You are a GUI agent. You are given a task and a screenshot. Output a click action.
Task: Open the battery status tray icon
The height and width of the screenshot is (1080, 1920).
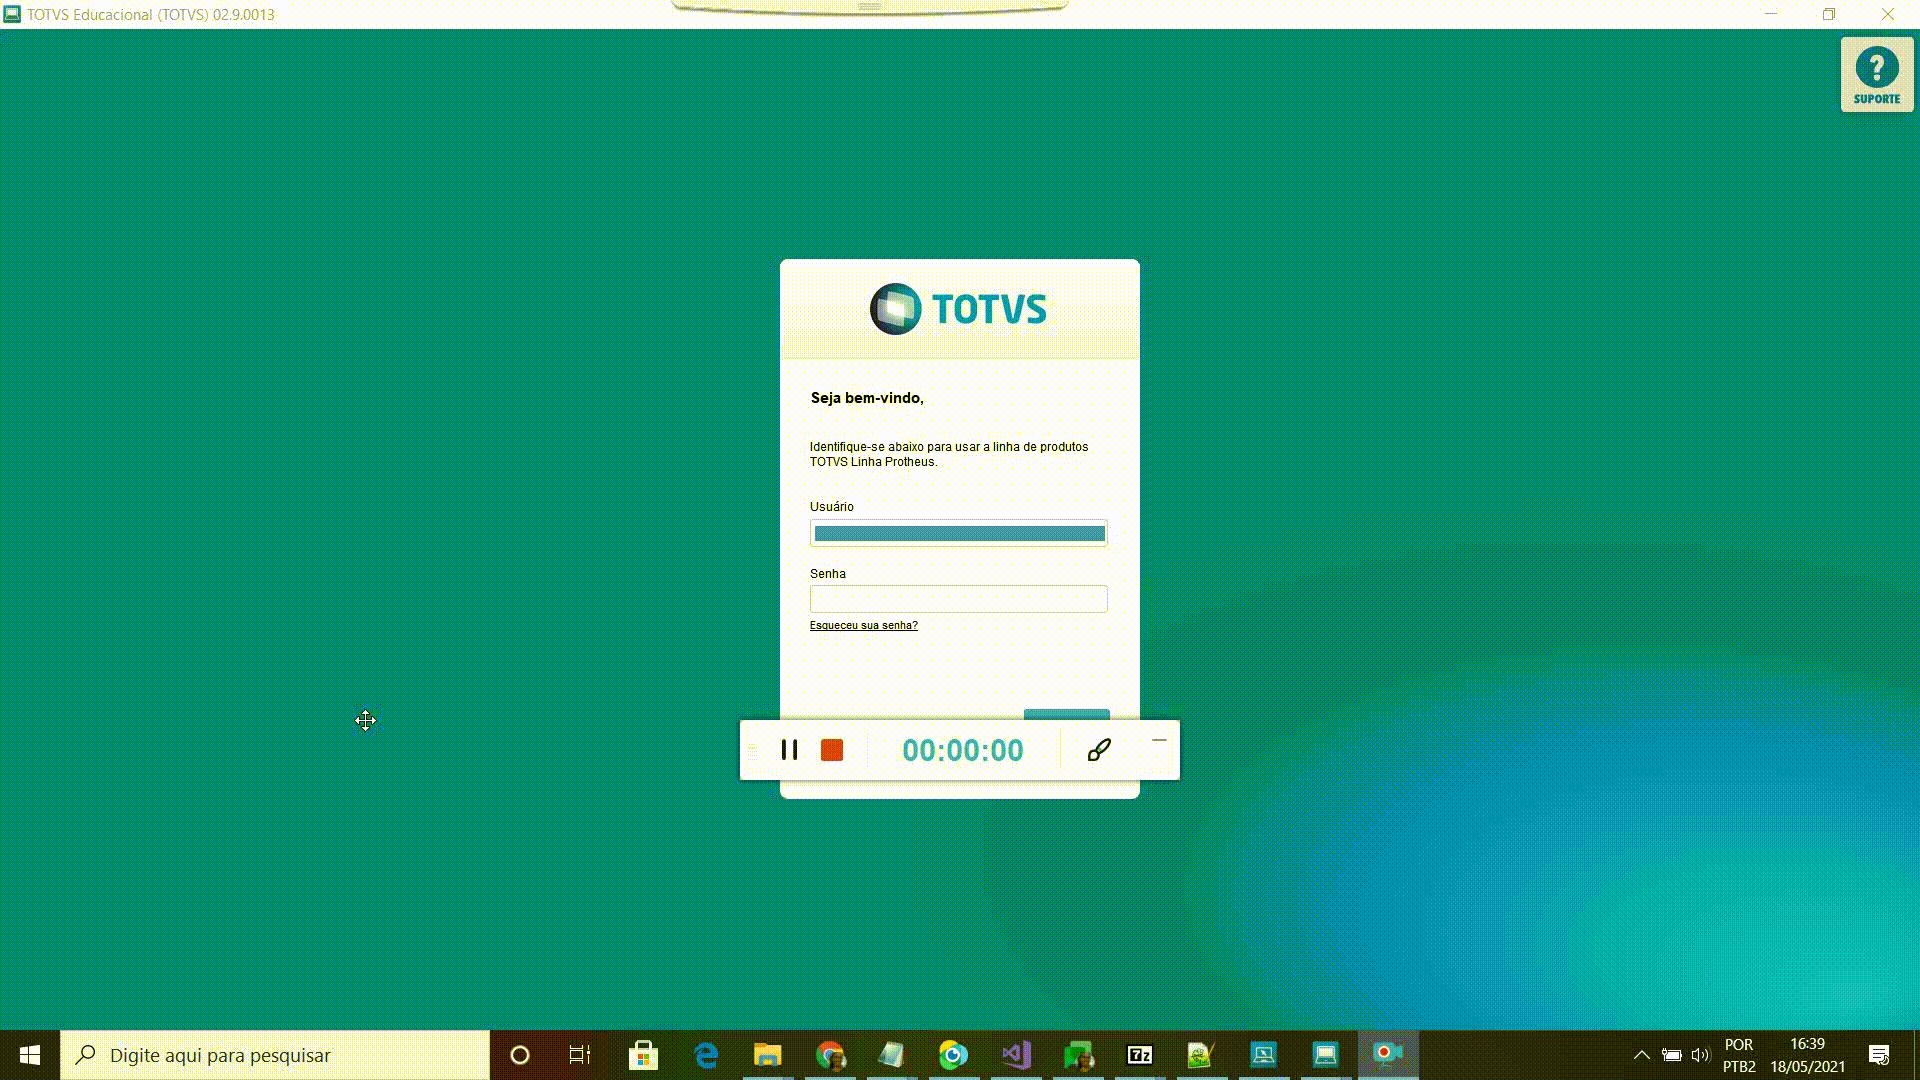1671,1055
